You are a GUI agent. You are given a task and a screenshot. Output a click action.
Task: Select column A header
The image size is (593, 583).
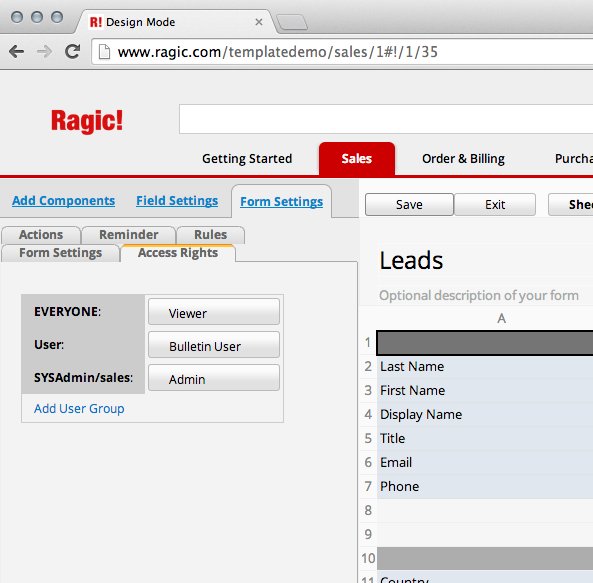pyautogui.click(x=501, y=318)
